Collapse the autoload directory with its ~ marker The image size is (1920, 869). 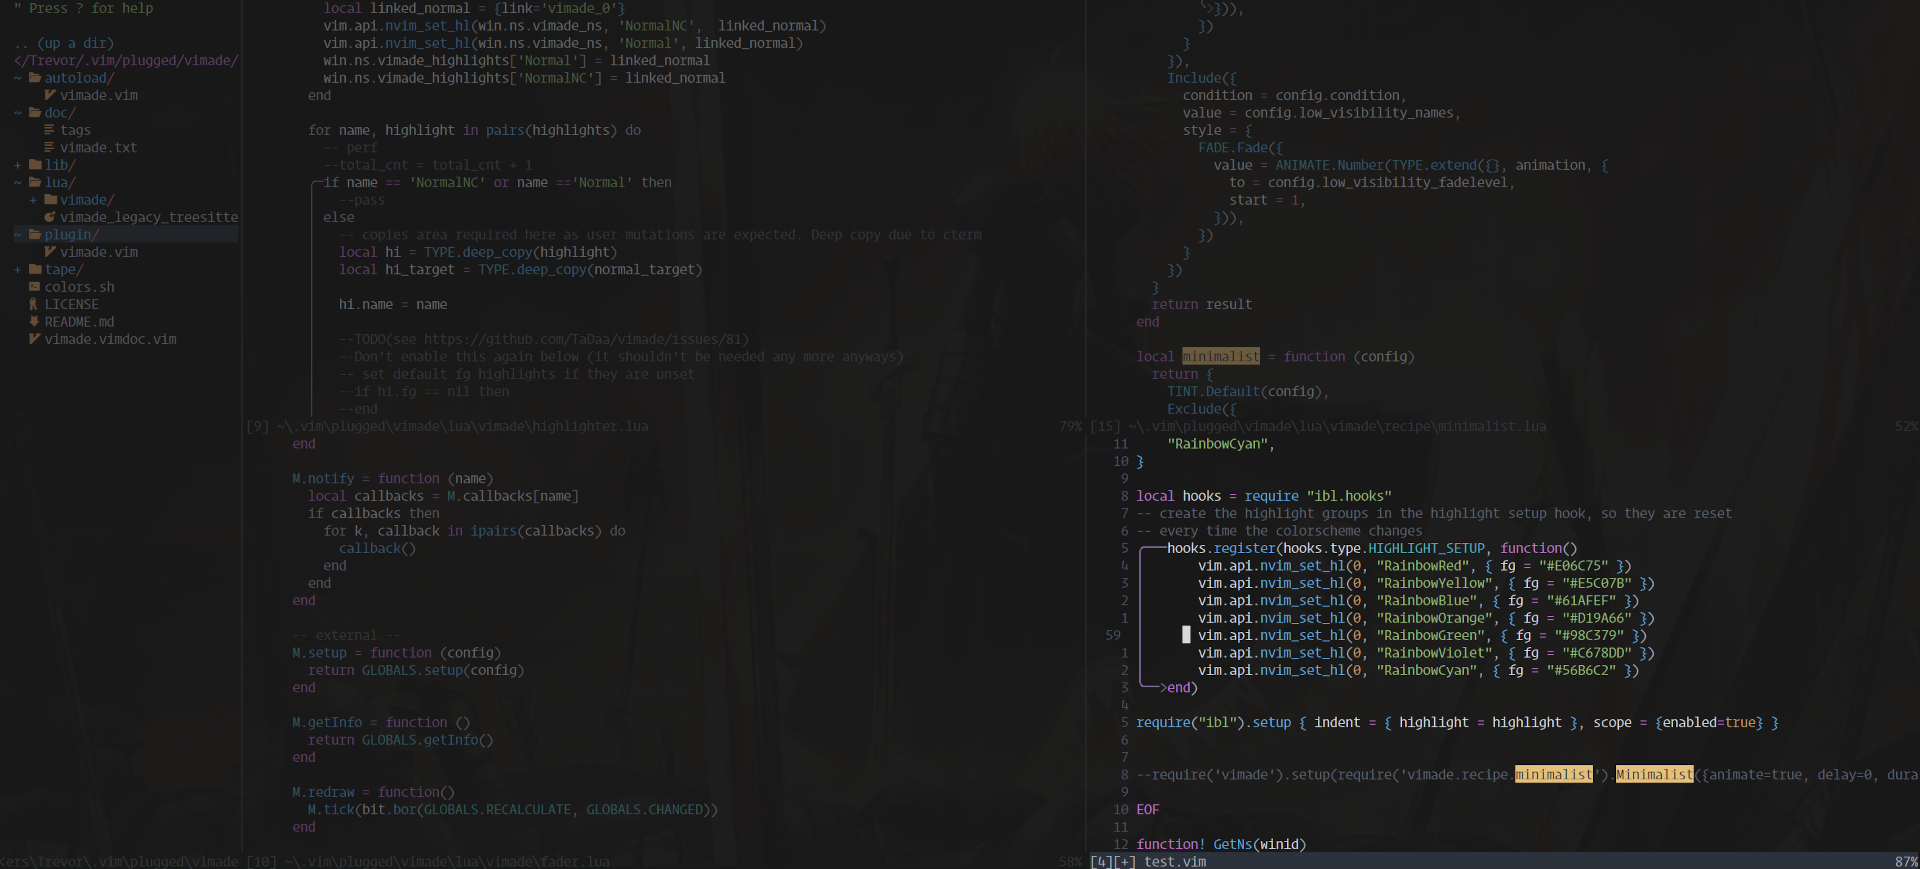(18, 78)
